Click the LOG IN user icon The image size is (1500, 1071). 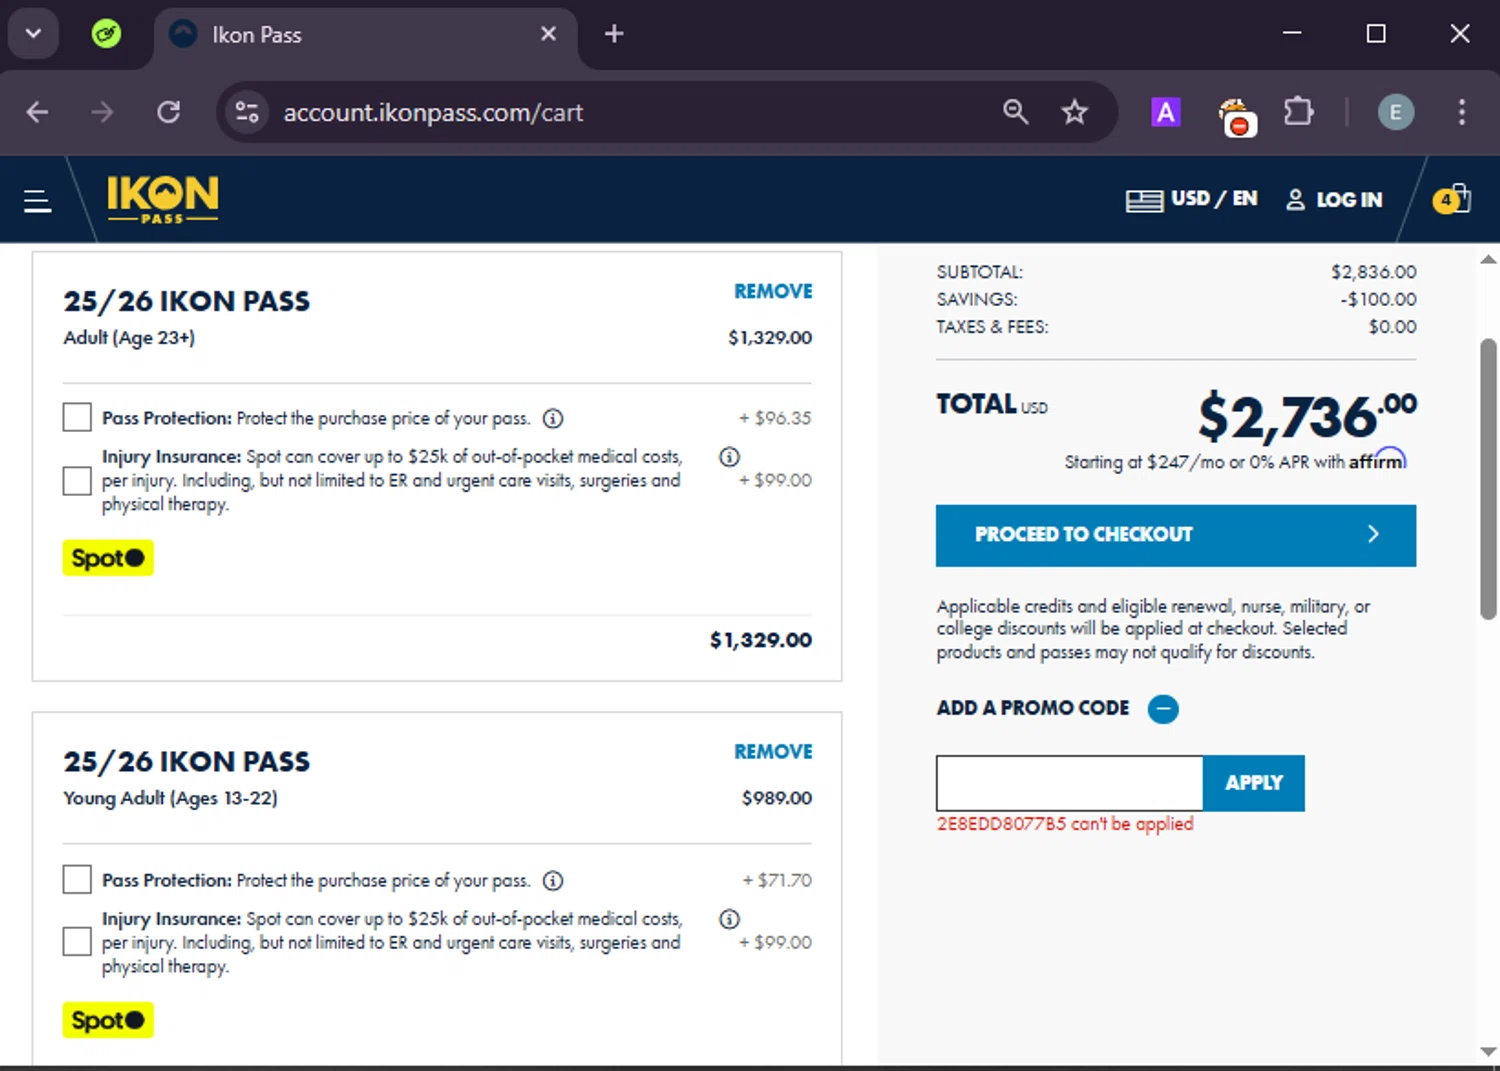coord(1295,199)
